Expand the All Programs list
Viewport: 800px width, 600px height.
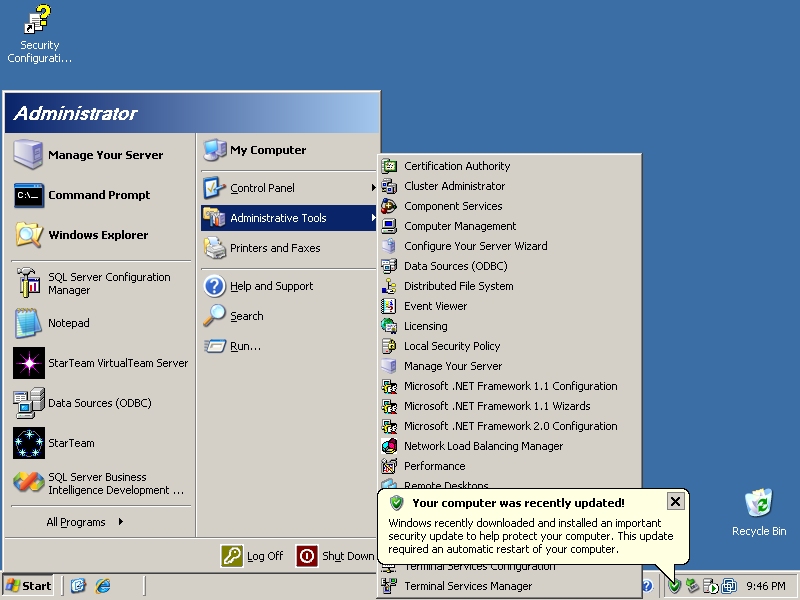point(85,521)
